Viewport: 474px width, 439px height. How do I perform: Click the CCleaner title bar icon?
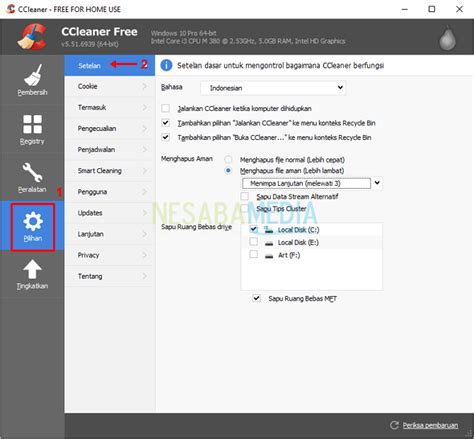coord(11,9)
